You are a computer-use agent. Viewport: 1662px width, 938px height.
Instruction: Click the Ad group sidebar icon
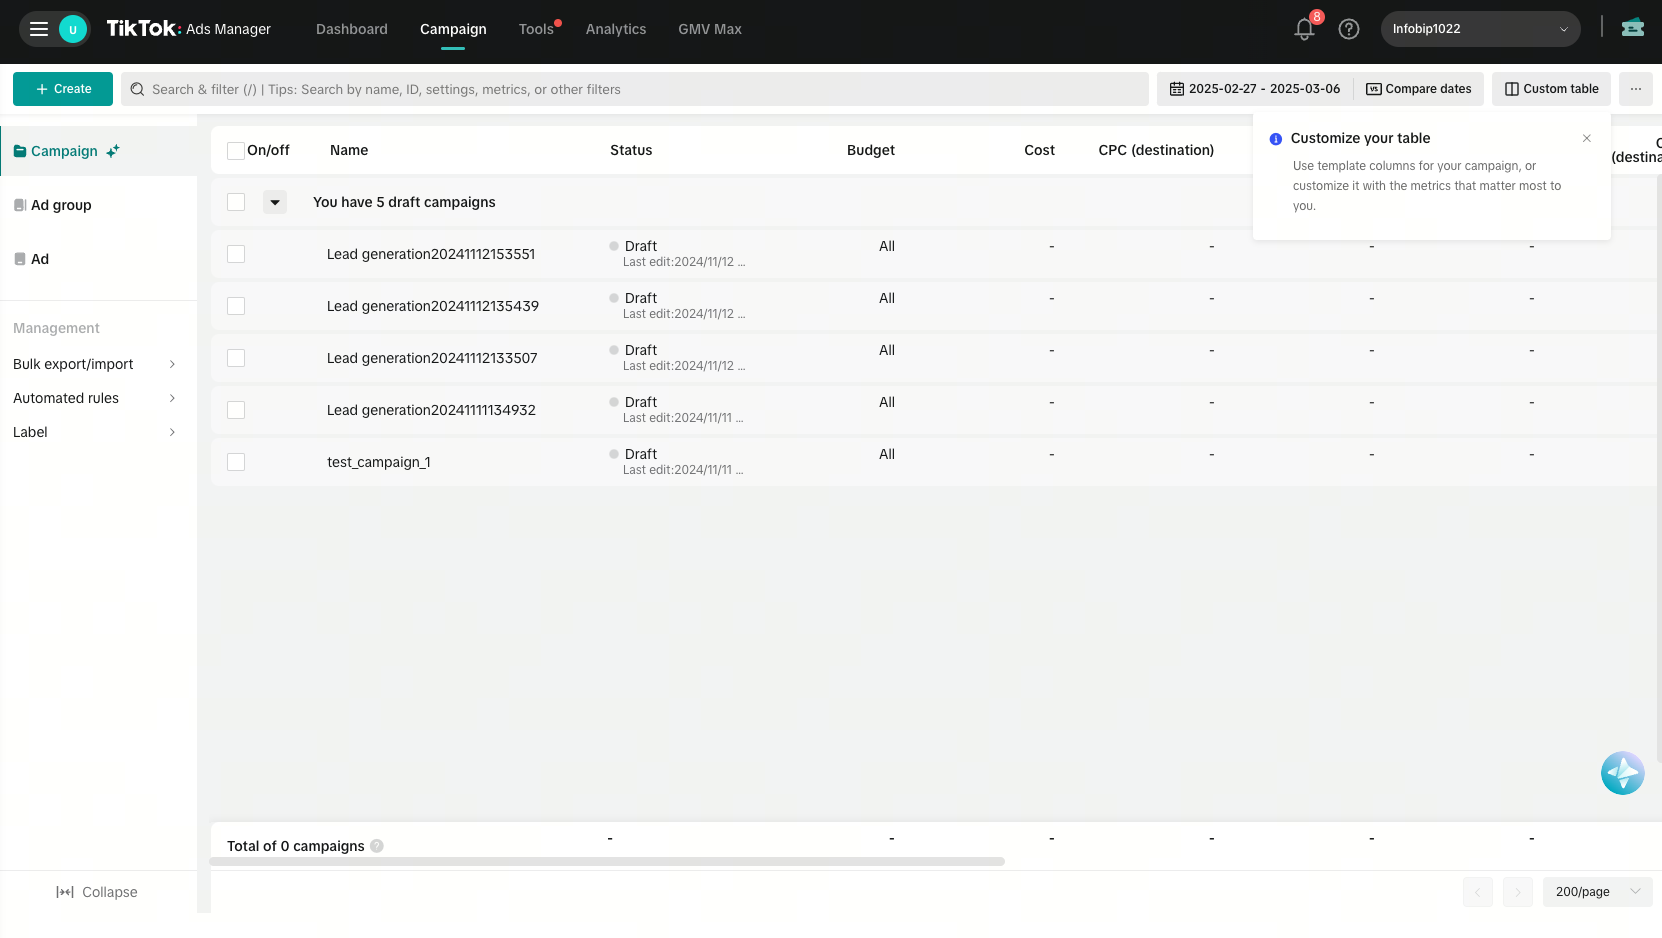20,205
